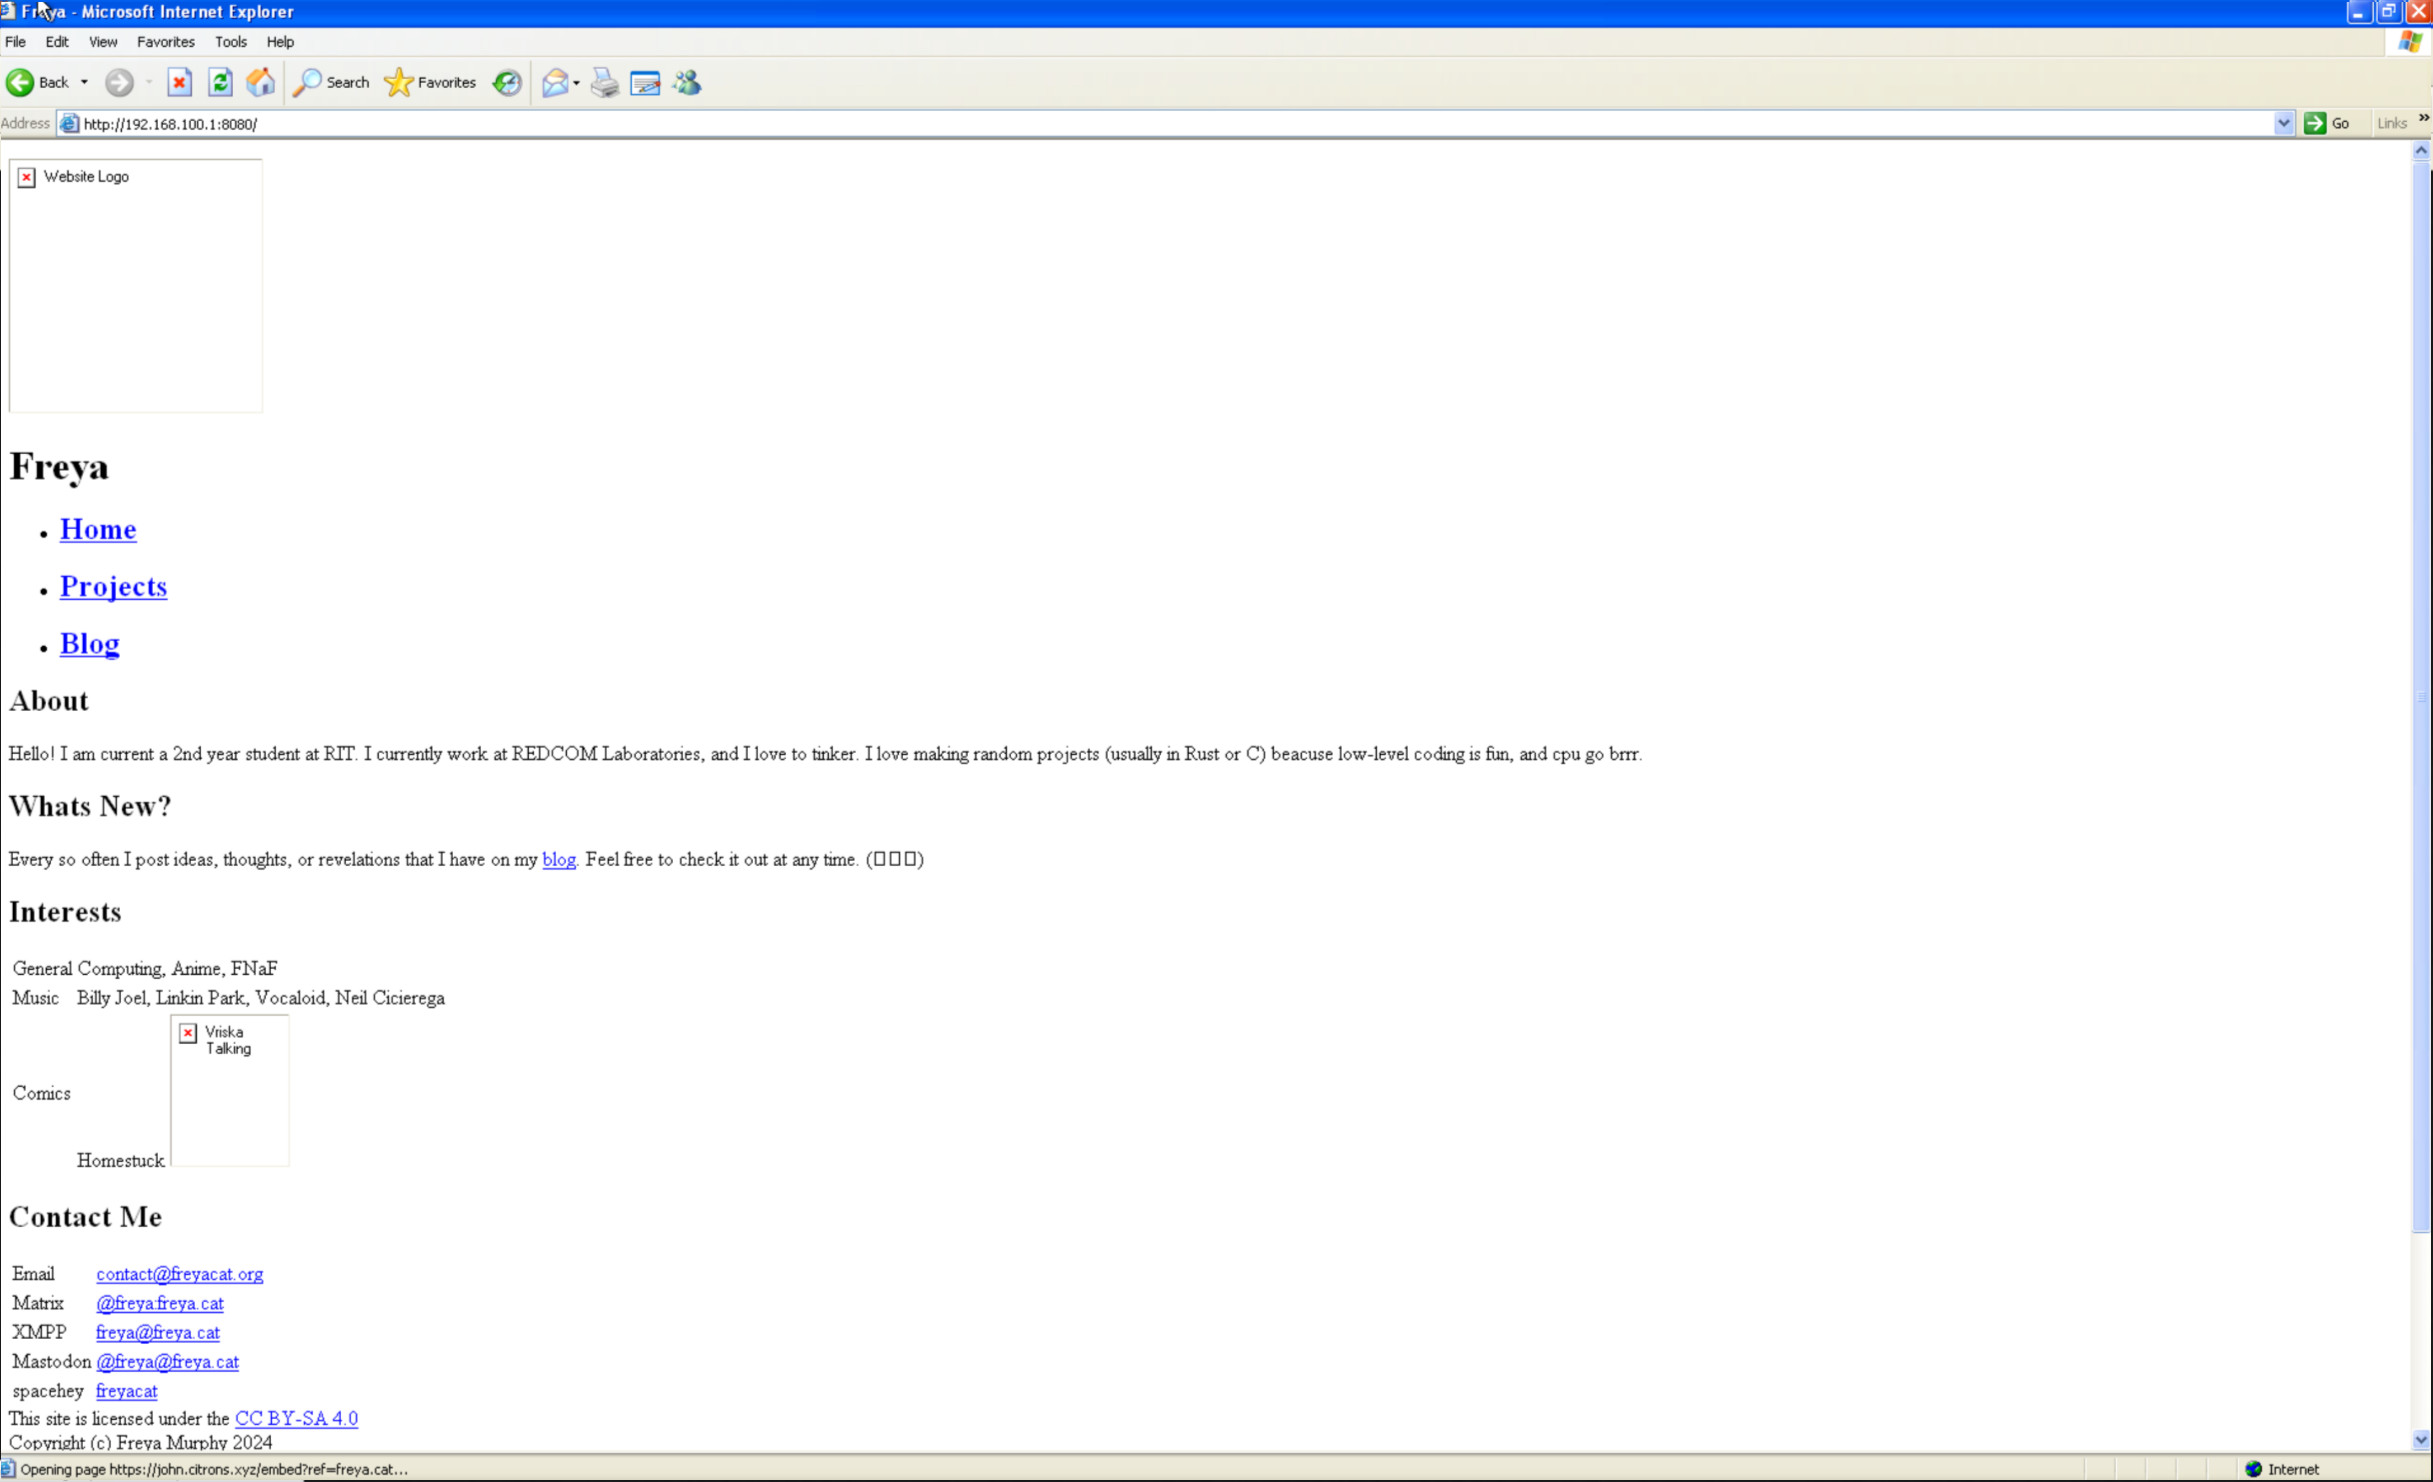Open the Tools menu
Viewport: 2433px width, 1482px height.
tap(230, 42)
